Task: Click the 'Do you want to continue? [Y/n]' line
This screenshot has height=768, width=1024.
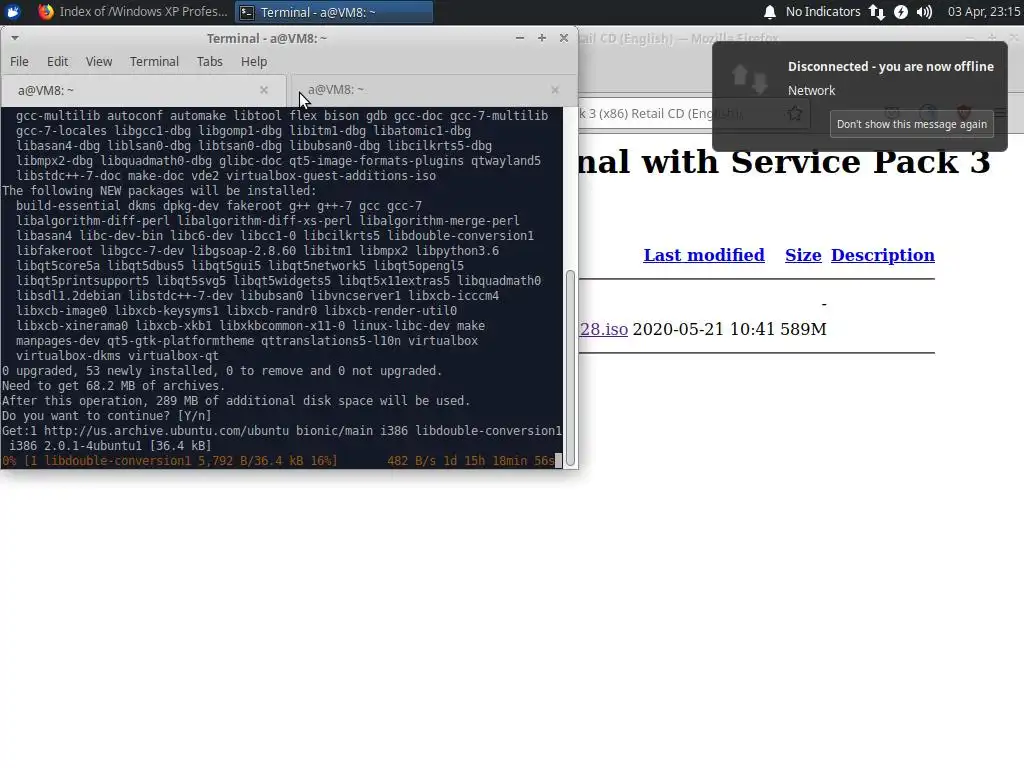Action: [106, 416]
